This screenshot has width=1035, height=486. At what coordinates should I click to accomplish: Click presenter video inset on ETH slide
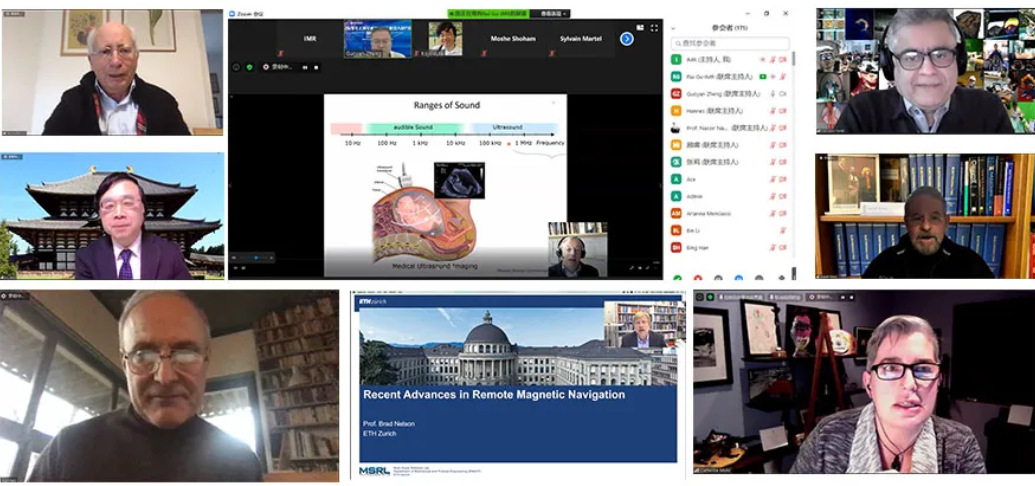pyautogui.click(x=644, y=325)
